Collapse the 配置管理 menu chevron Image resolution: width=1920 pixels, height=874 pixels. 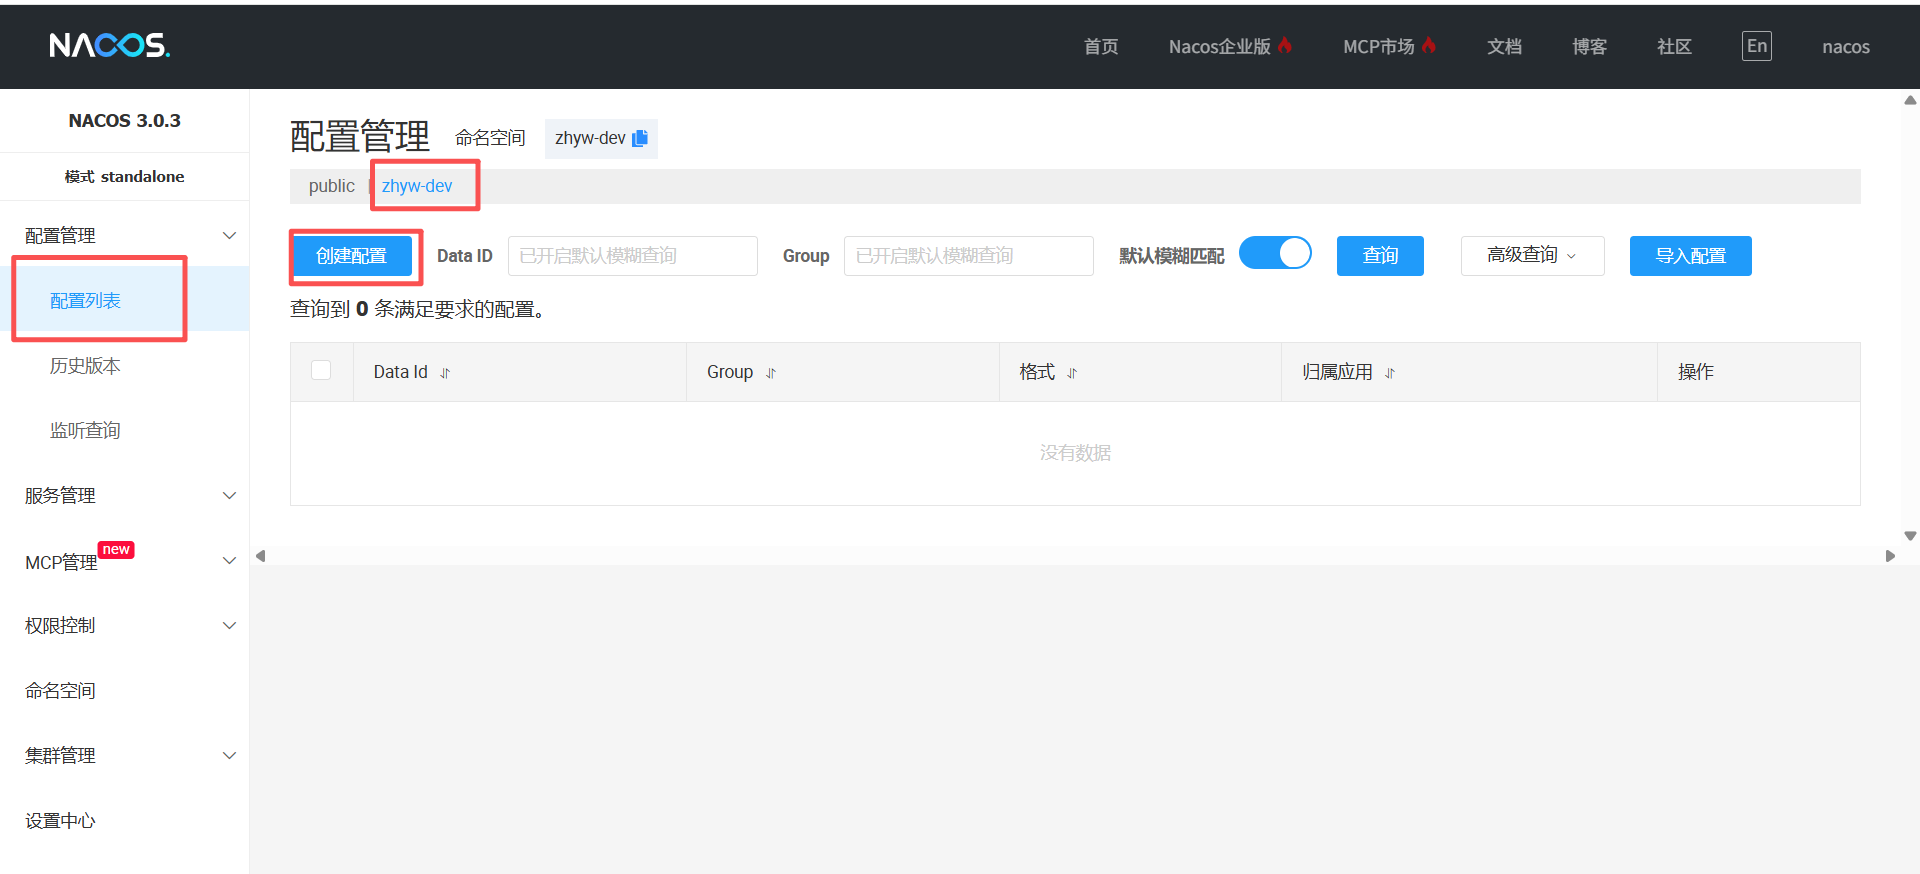[x=229, y=236]
